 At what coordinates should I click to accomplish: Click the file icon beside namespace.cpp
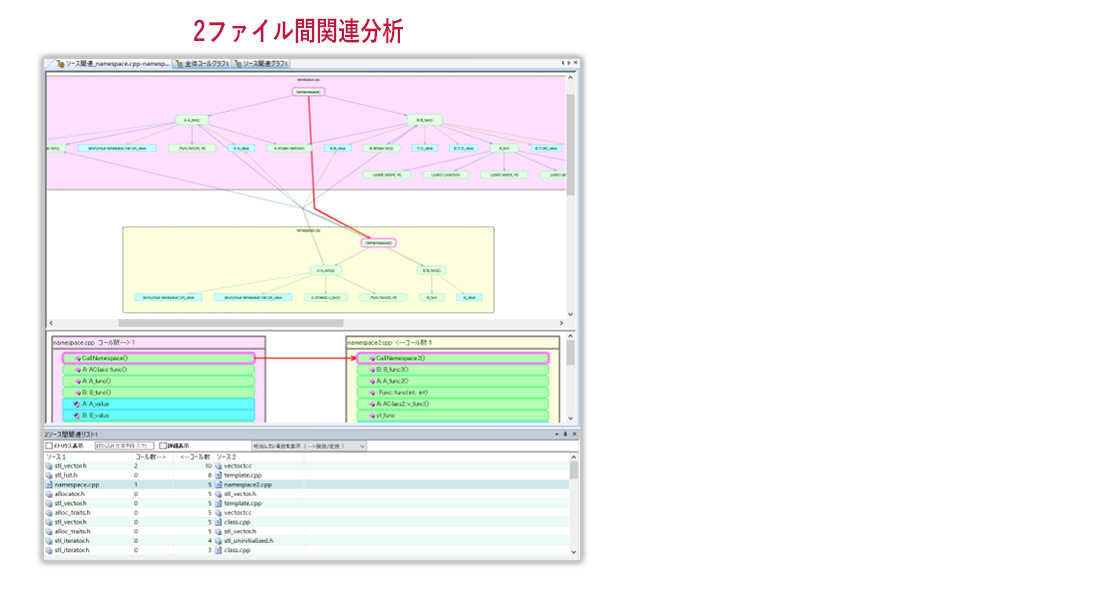(49, 485)
